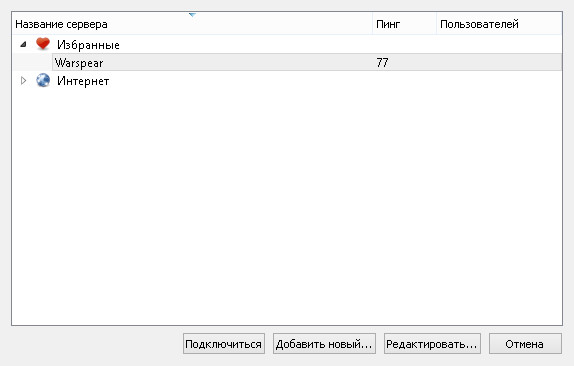The image size is (574, 366).
Task: Click the Редактировать button
Action: pos(432,344)
